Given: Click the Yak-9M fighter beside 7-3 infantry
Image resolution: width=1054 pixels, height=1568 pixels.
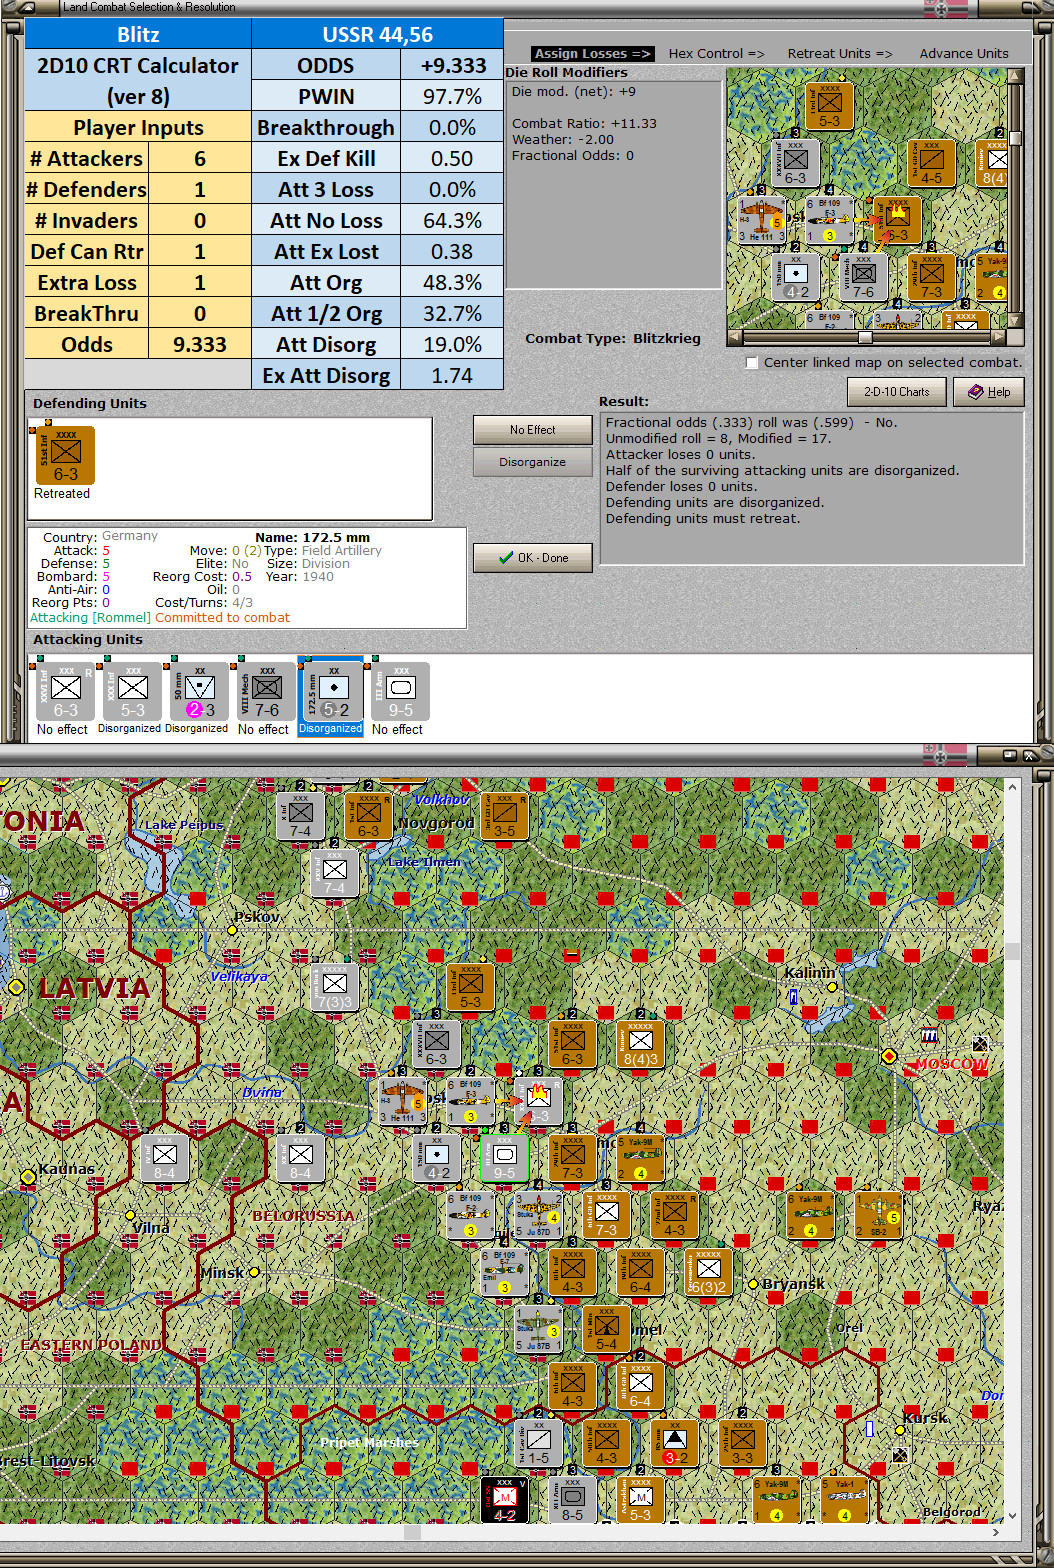Looking at the screenshot, I should [x=640, y=1158].
